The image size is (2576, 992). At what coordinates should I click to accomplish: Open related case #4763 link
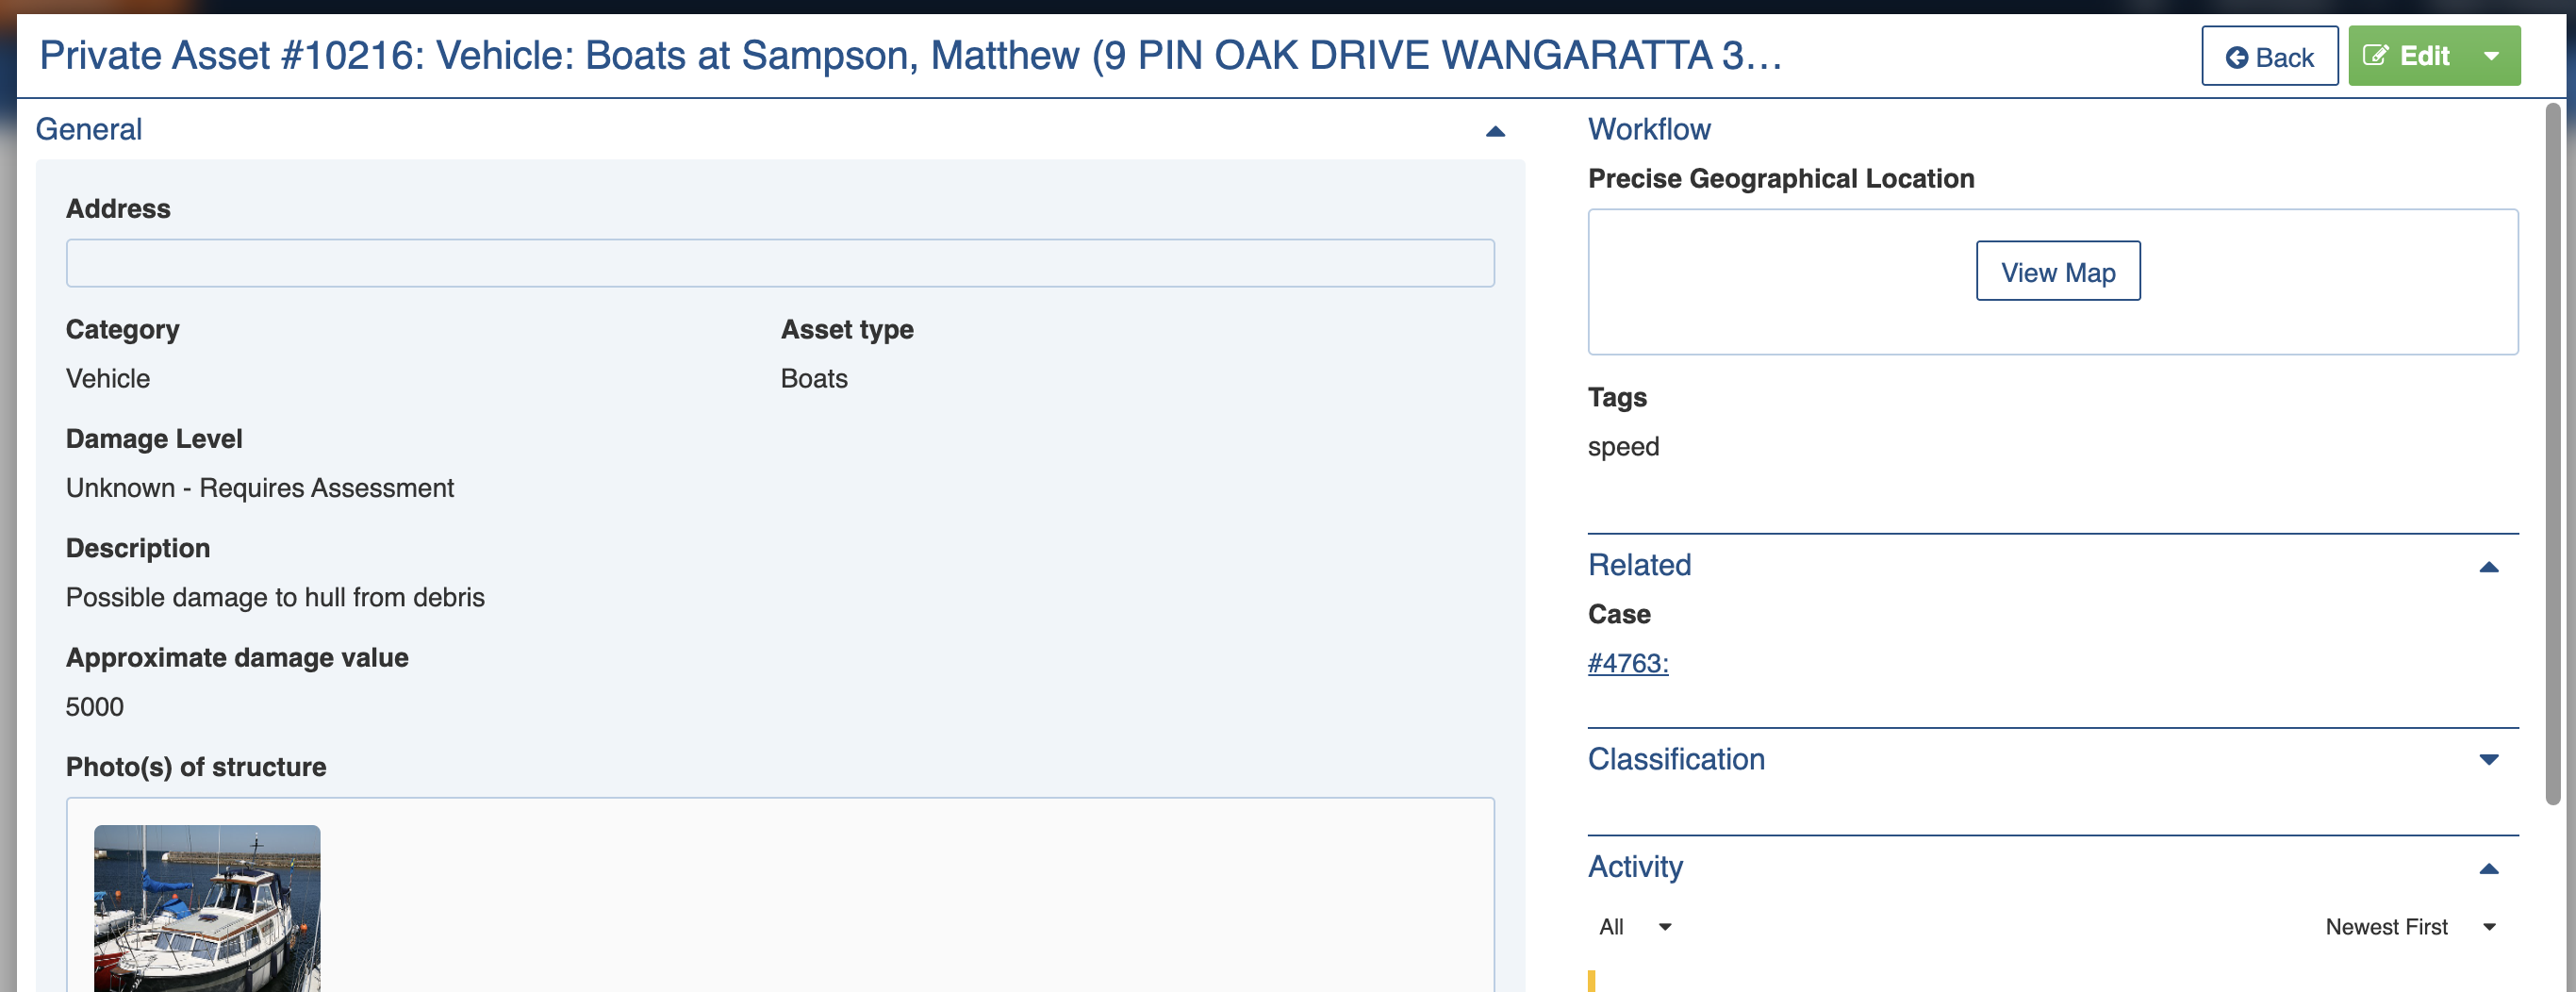[1627, 663]
